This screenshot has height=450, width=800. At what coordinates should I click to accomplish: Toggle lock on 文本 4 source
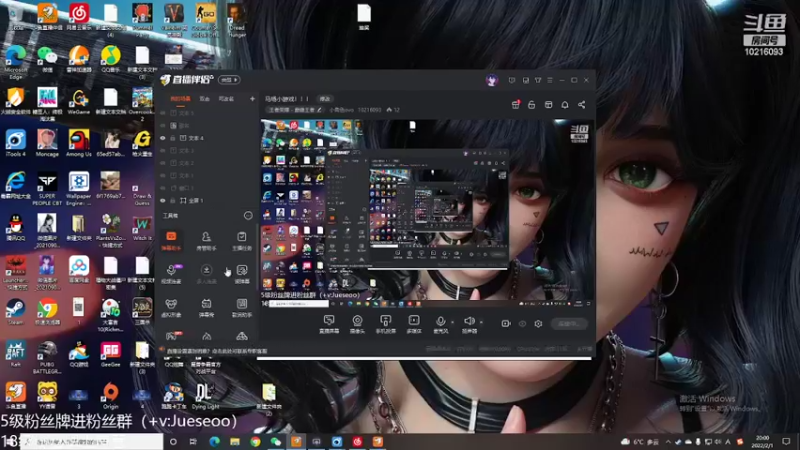tap(173, 138)
